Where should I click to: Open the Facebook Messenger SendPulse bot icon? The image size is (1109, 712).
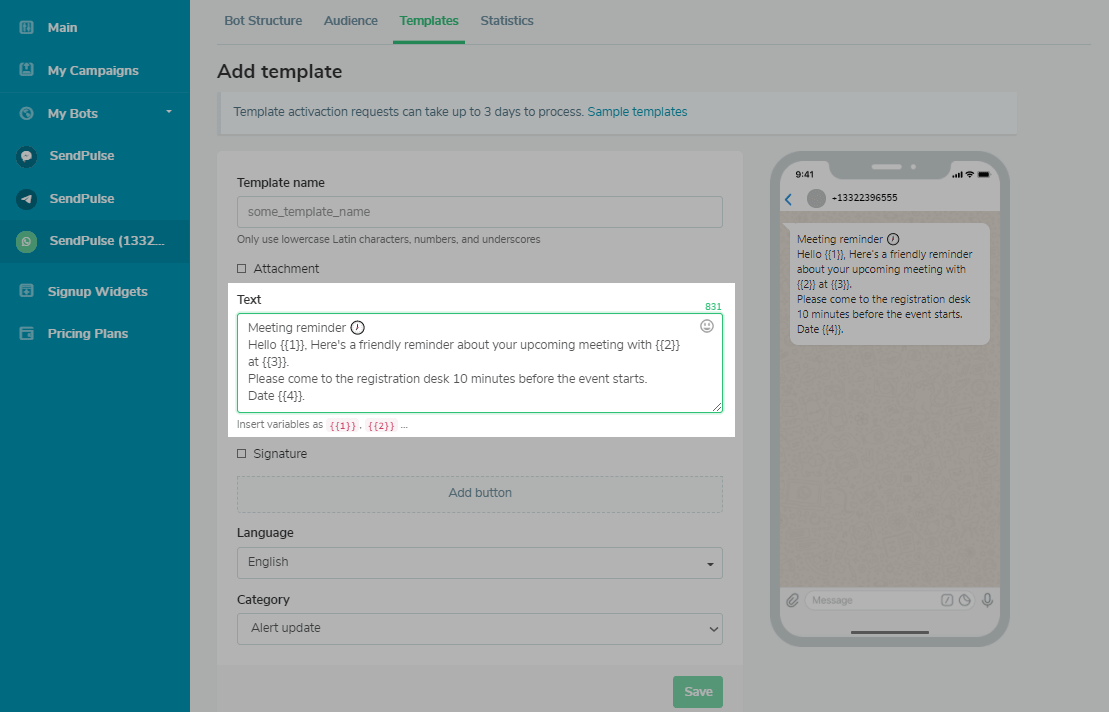tap(27, 156)
